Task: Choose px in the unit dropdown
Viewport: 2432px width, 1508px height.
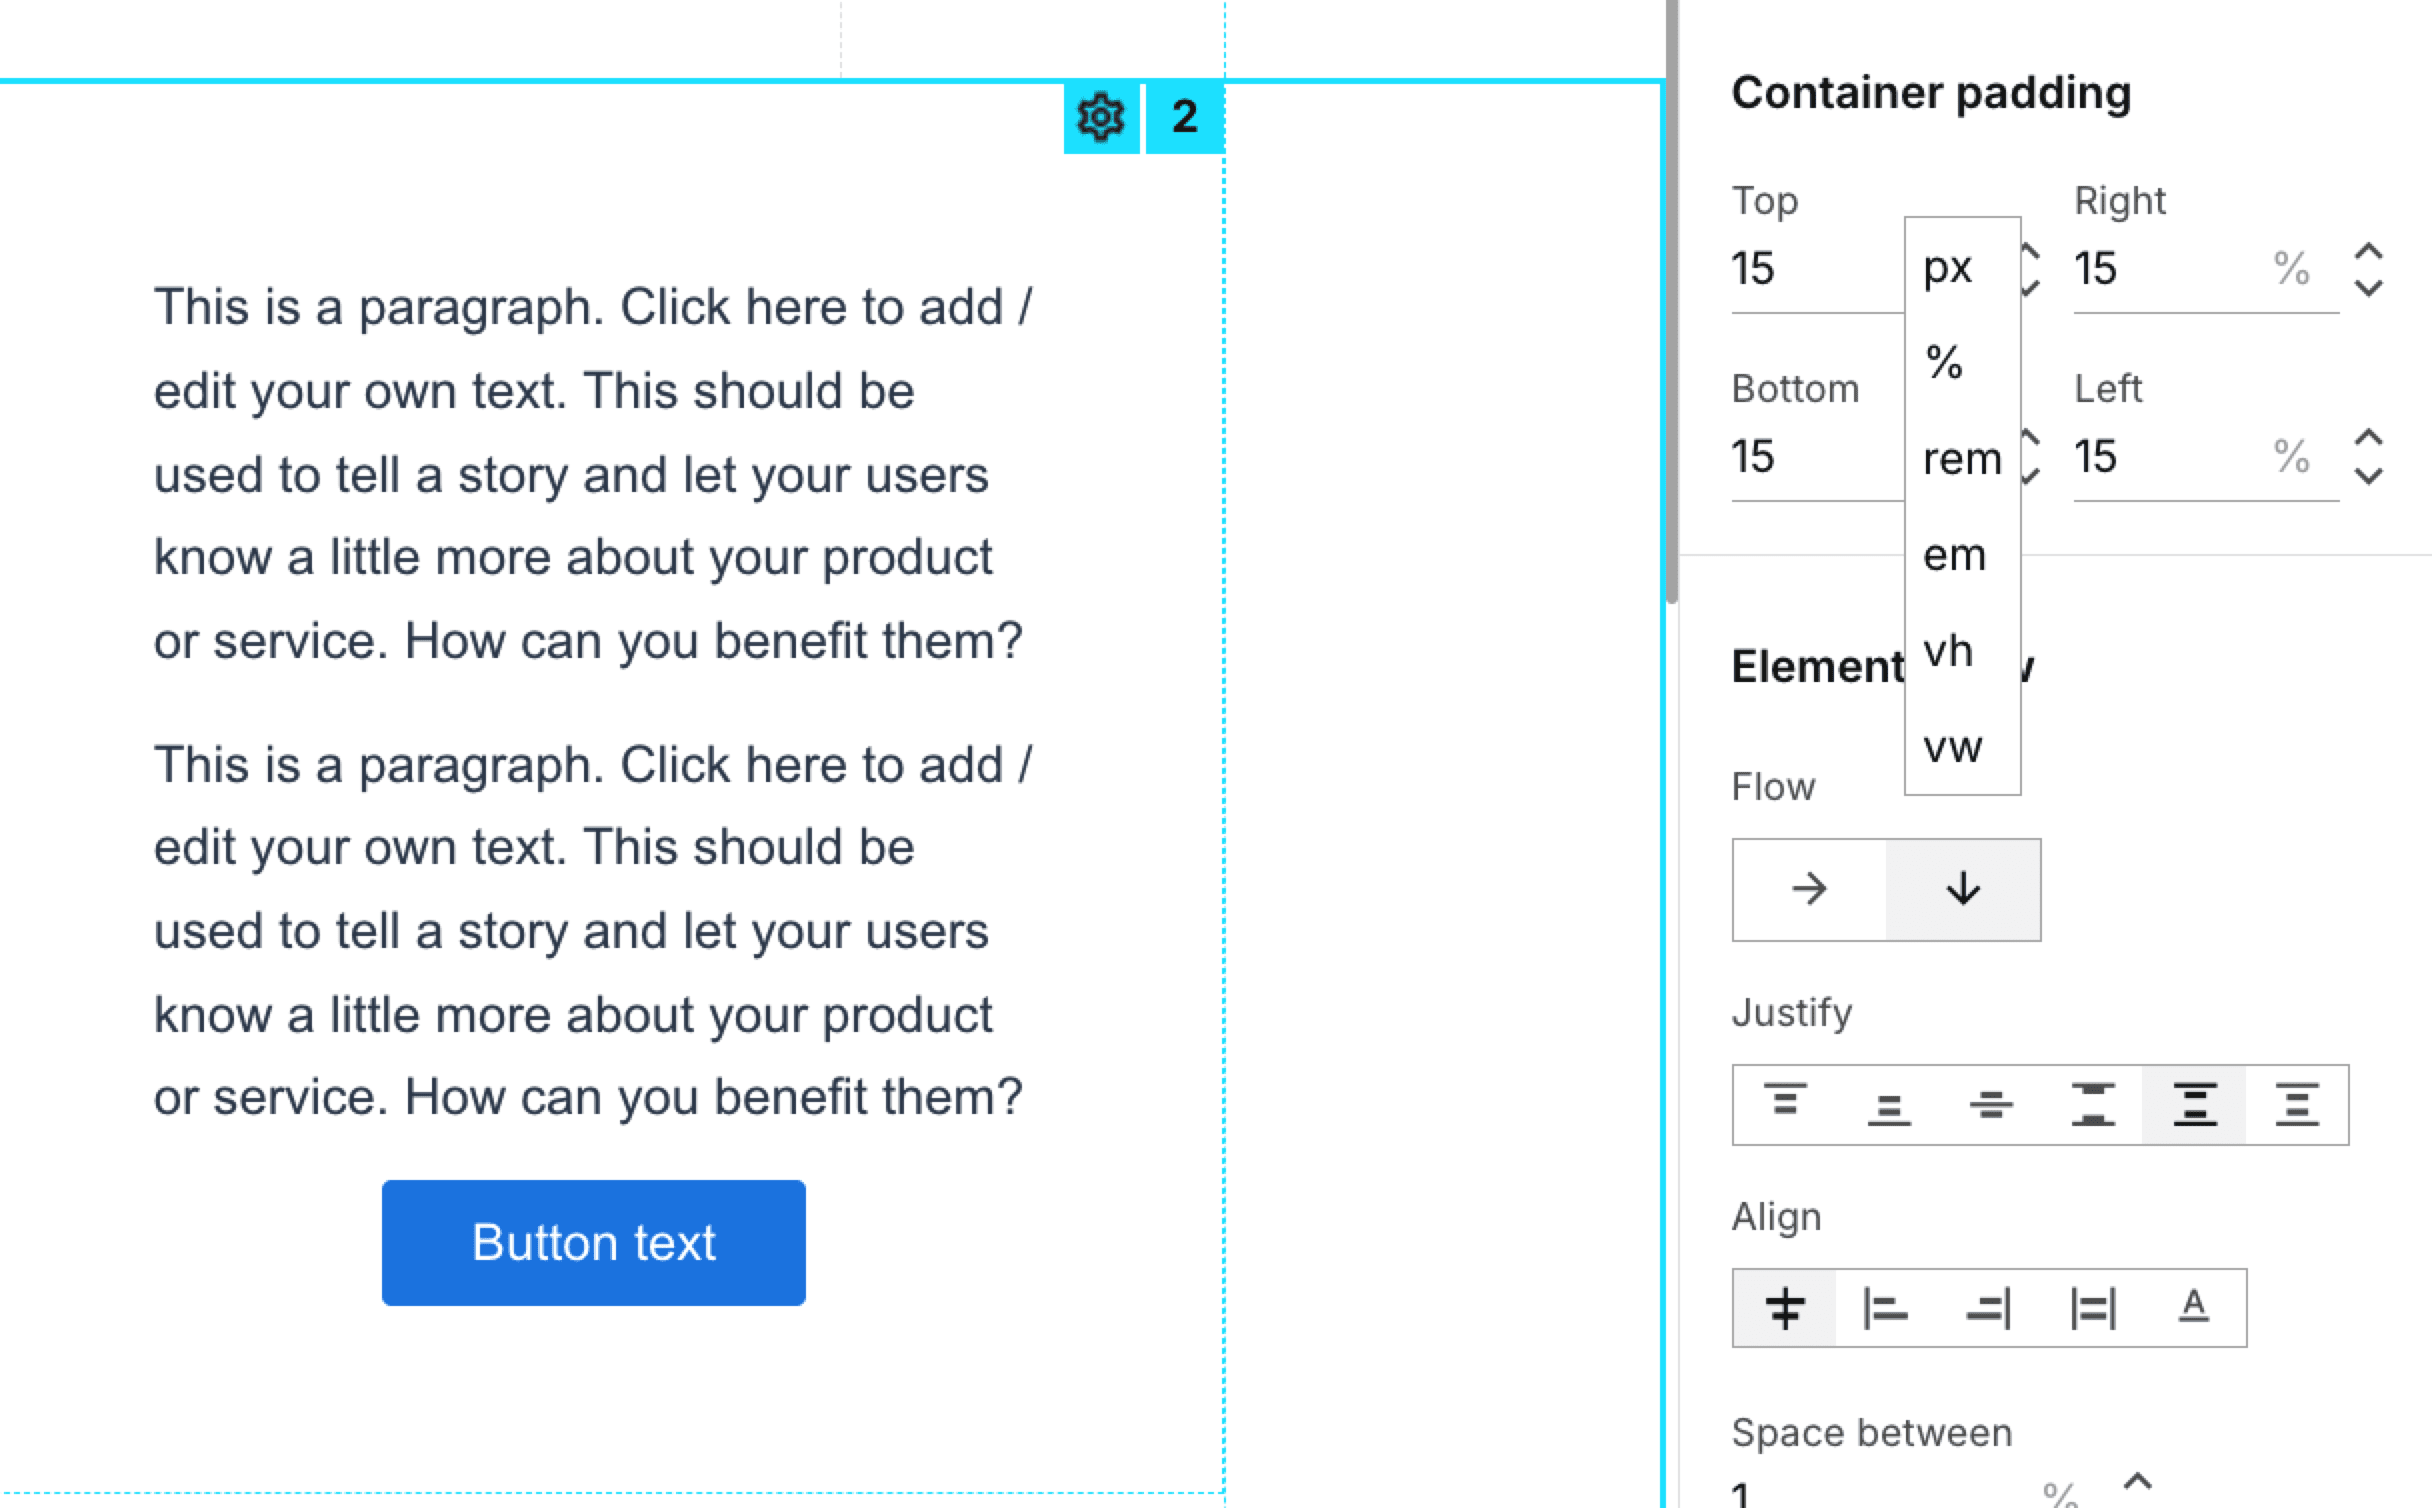Action: pos(1962,267)
